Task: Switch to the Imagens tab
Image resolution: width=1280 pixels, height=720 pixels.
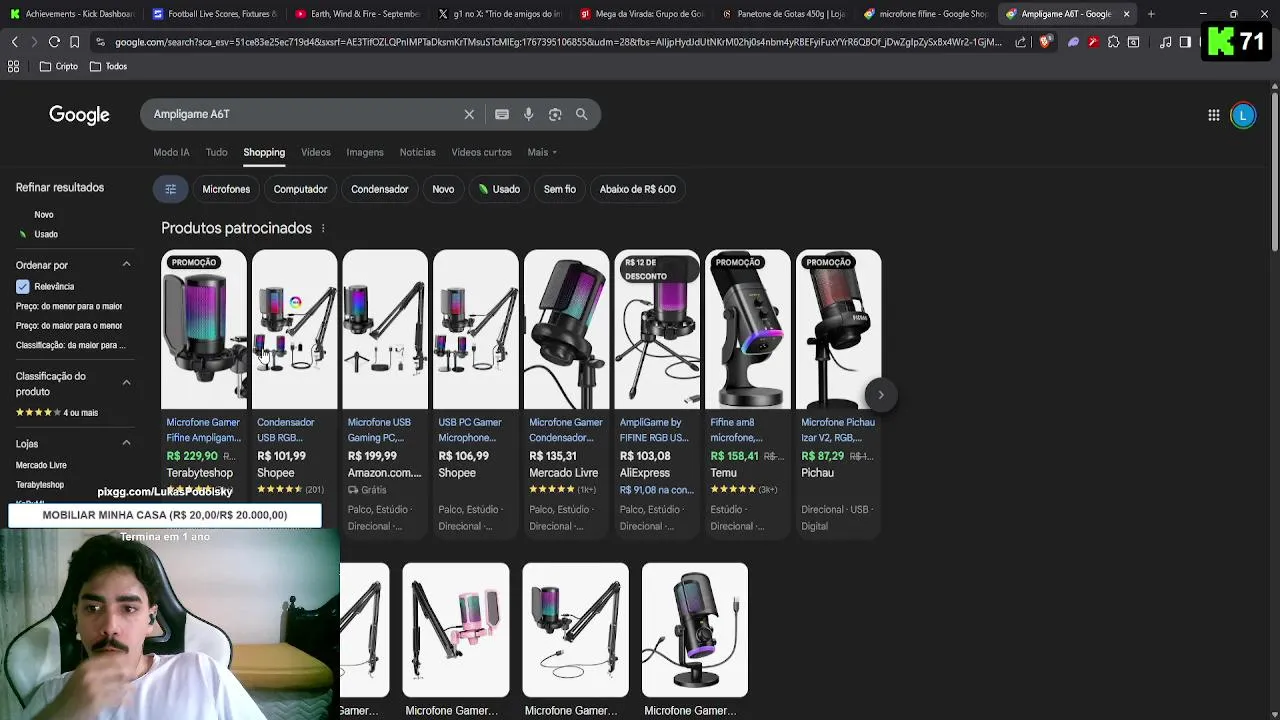Action: 365,152
